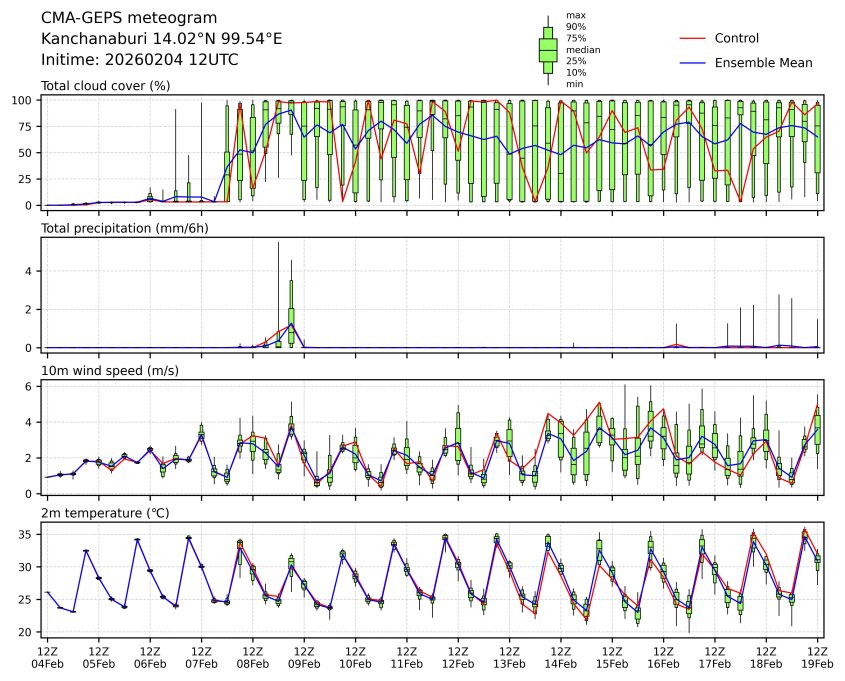Click the 12Z 04Feb x-axis label
The image size is (845, 681).
tap(46, 656)
